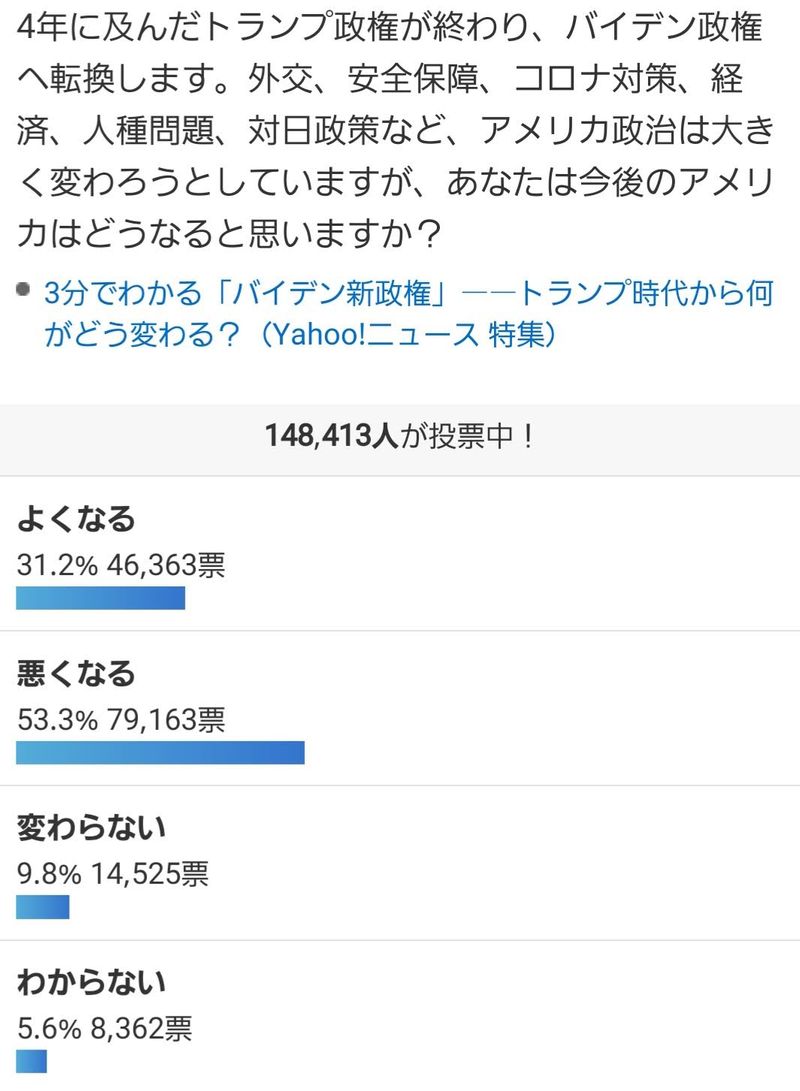Click the 5.6% percentage value
This screenshot has width=800, height=1091.
click(x=49, y=1028)
